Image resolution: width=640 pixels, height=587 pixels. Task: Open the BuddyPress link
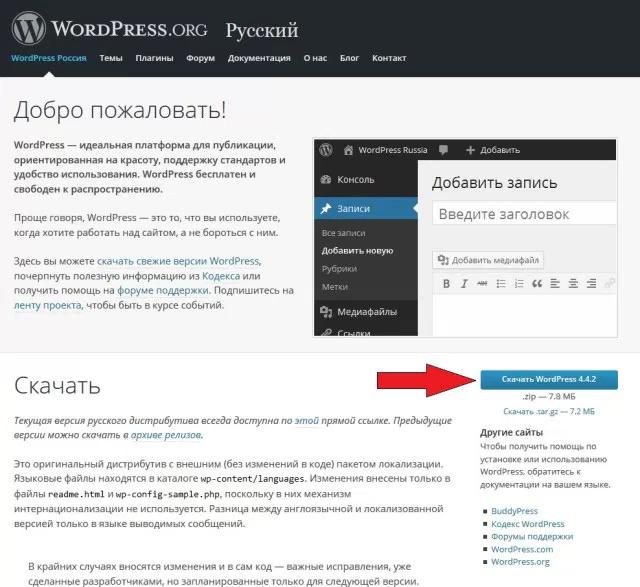pos(514,511)
